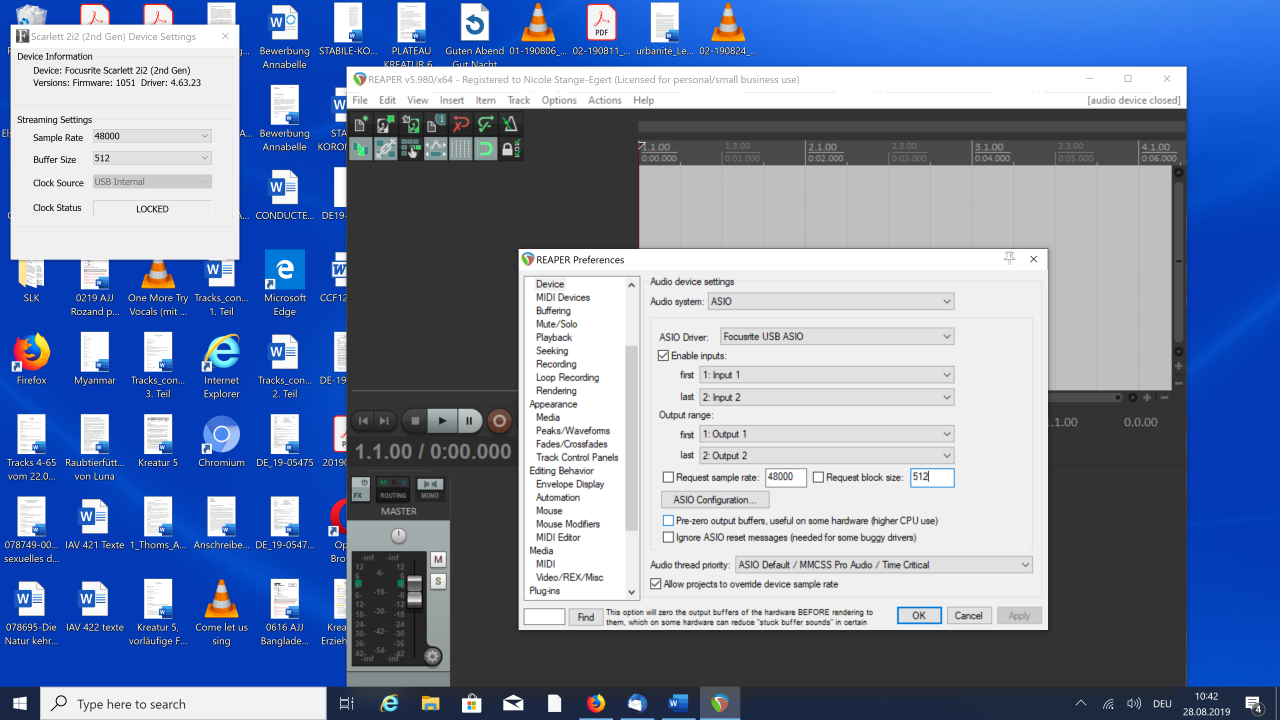The height and width of the screenshot is (720, 1280).
Task: Open the Insert menu
Action: click(452, 100)
